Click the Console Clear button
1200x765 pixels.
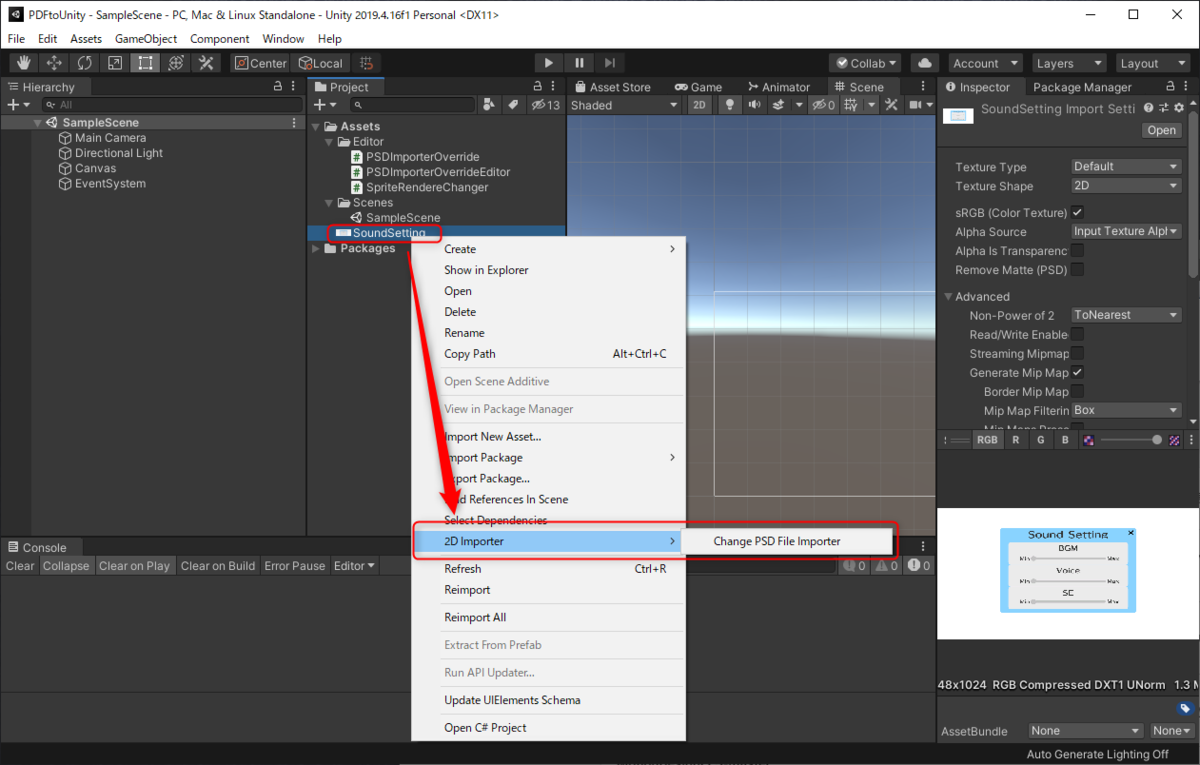click(x=20, y=566)
